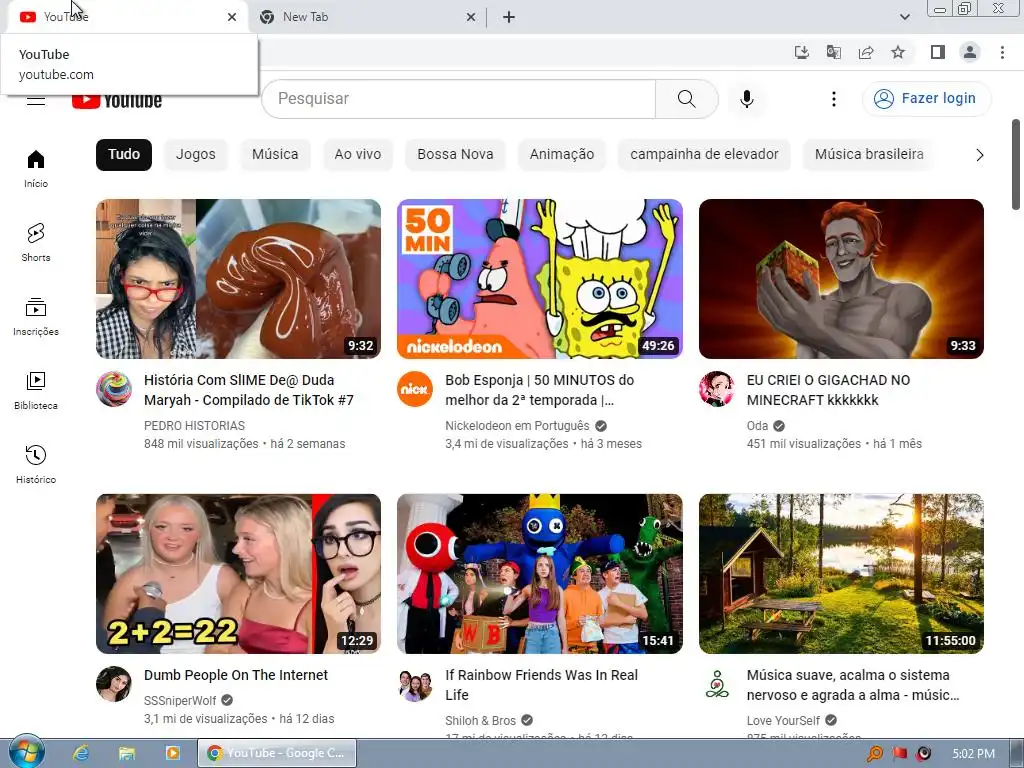Click Chrome download page icon
This screenshot has height=768, width=1024.
point(802,52)
